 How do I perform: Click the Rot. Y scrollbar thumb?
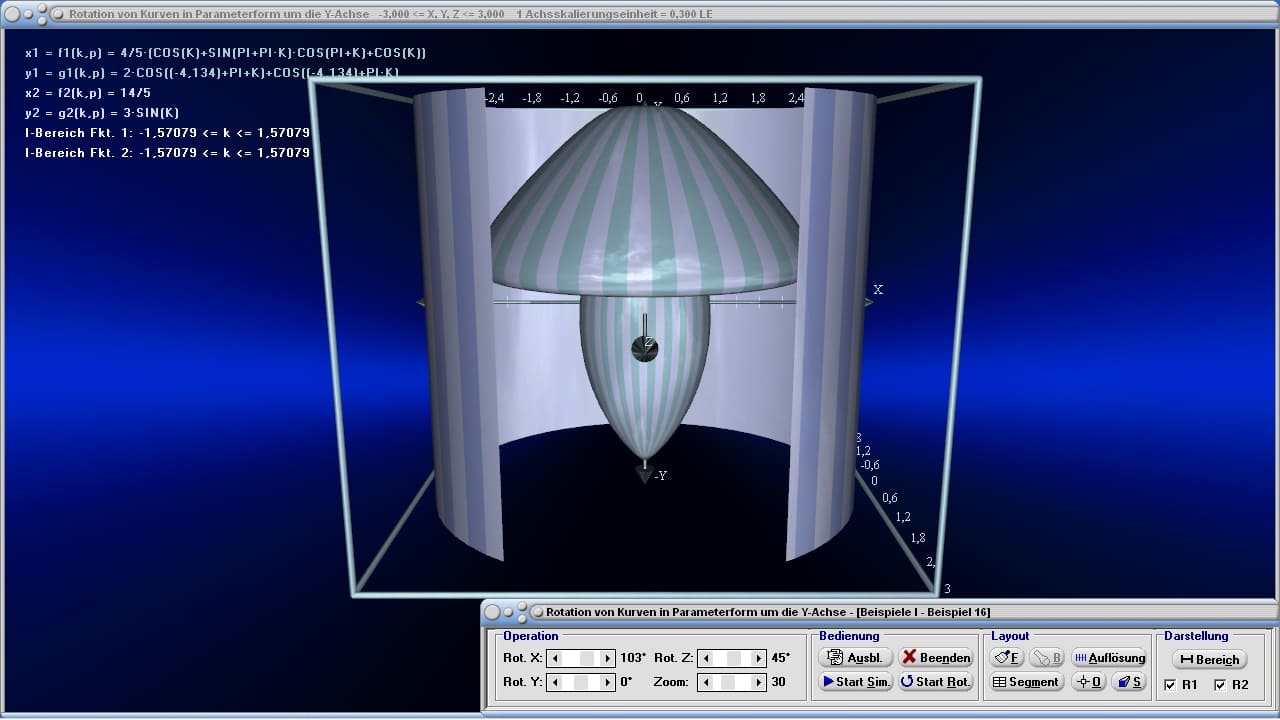[x=581, y=682]
